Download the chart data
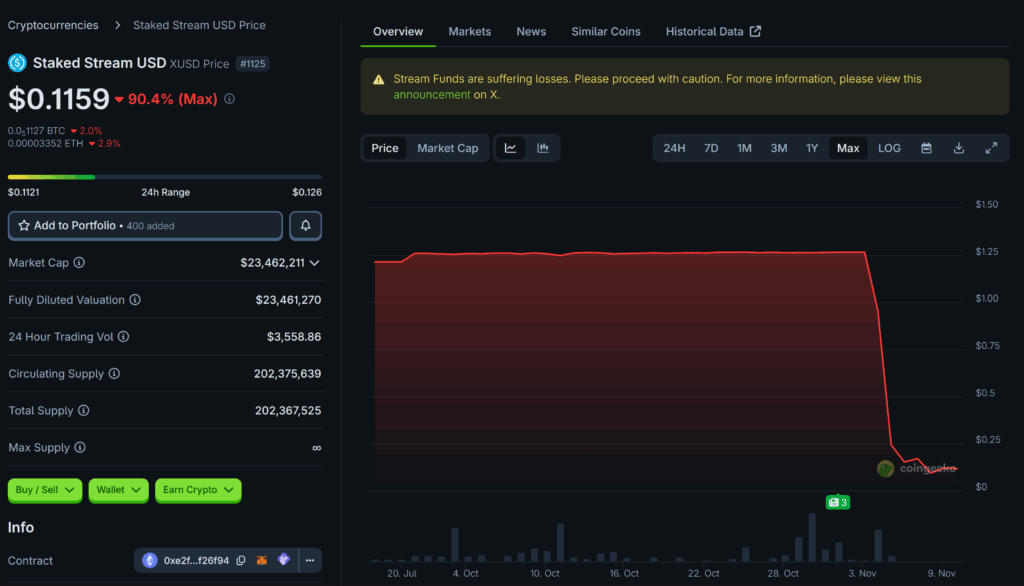The image size is (1024, 586). 959,148
